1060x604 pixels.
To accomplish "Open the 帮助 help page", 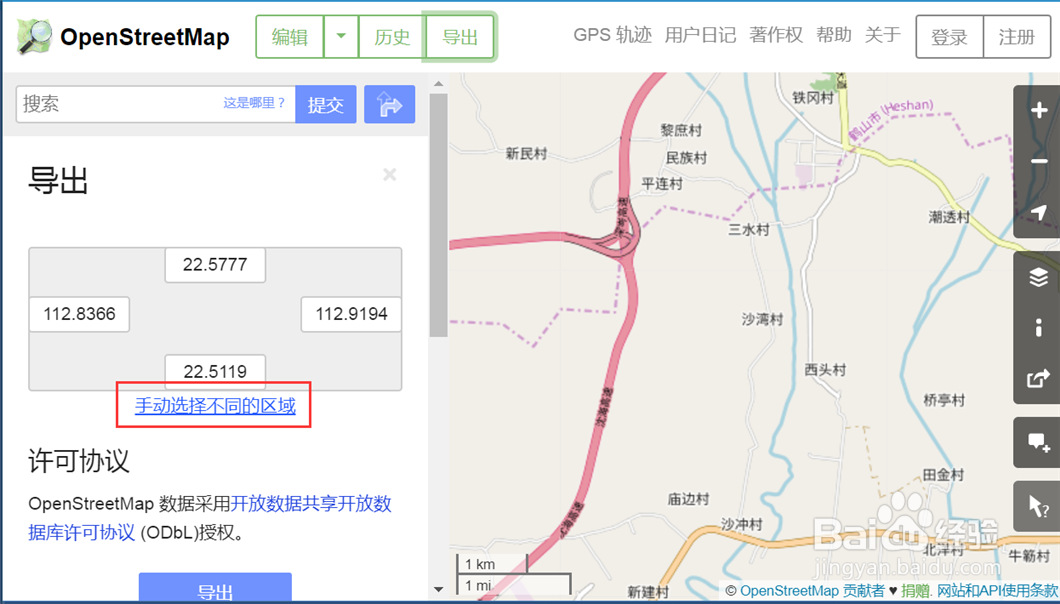I will click(834, 35).
